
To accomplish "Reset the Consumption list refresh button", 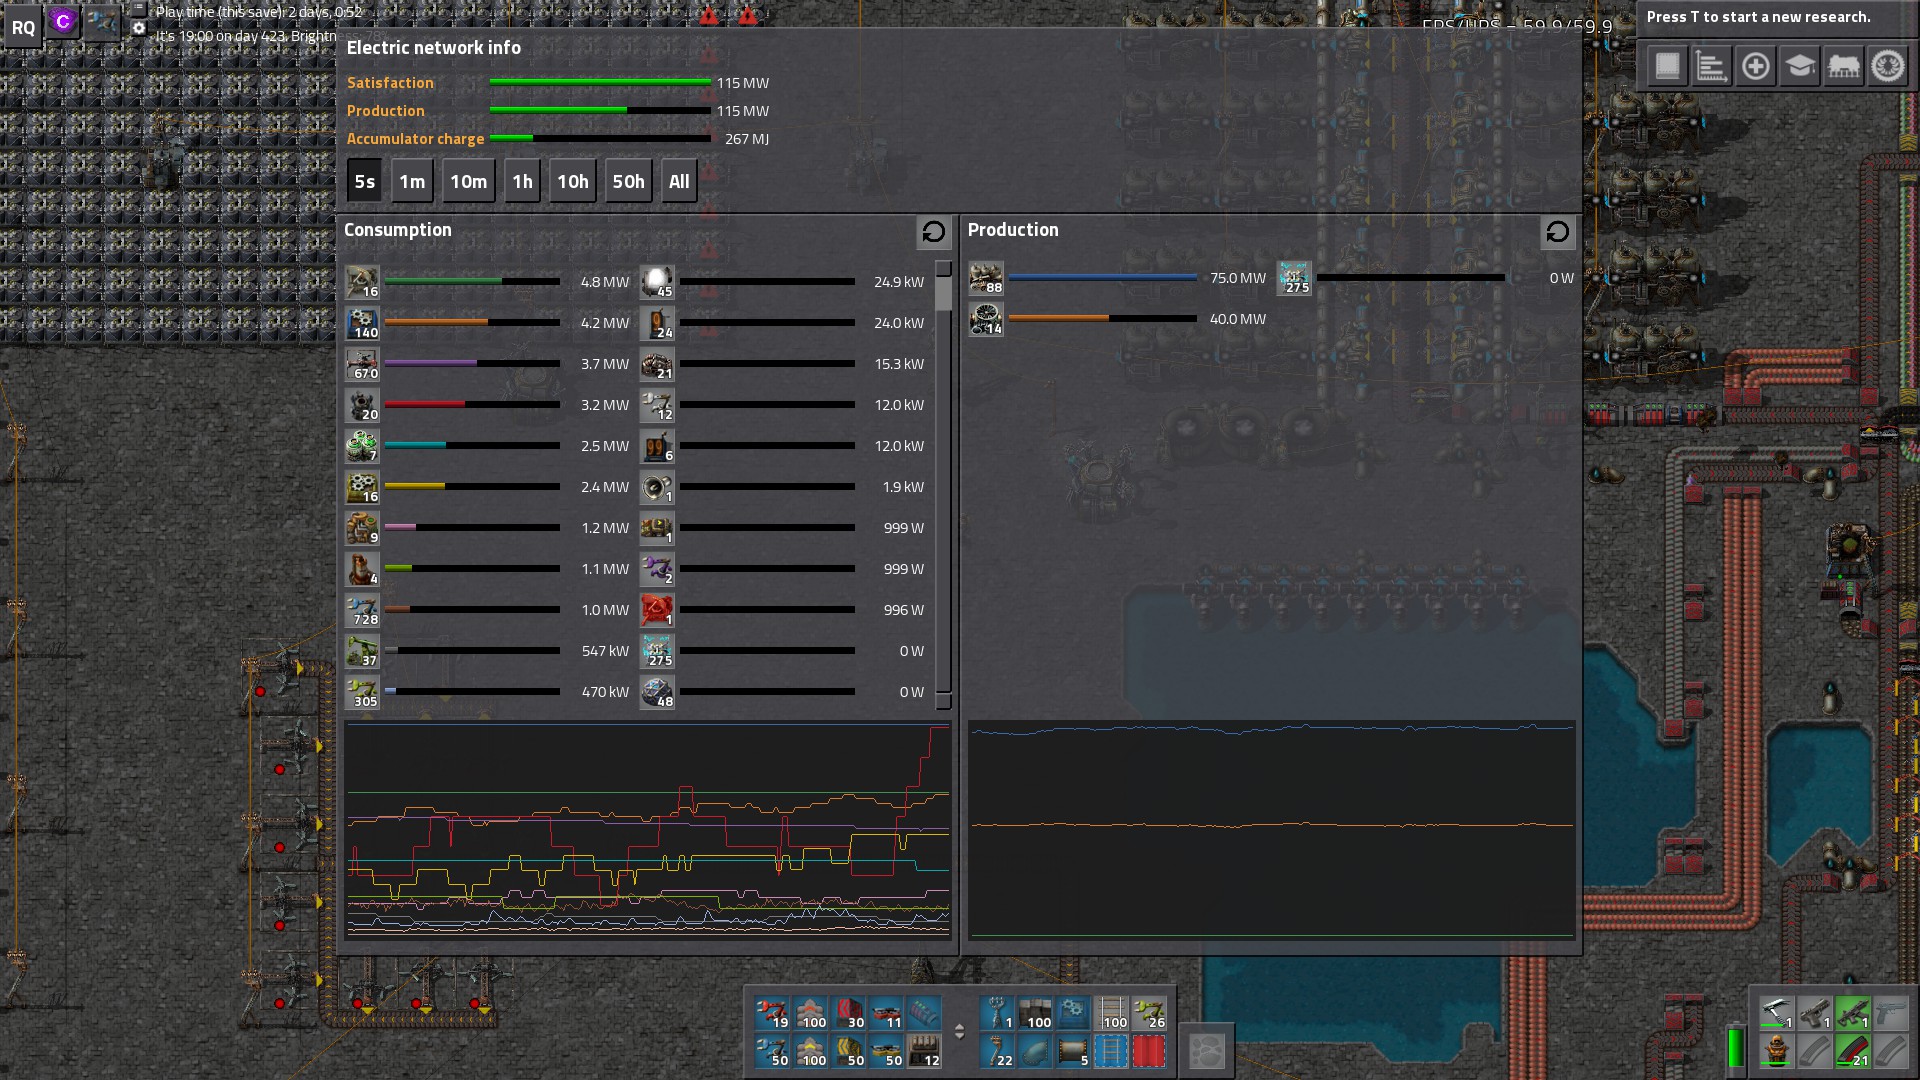I will tap(933, 232).
